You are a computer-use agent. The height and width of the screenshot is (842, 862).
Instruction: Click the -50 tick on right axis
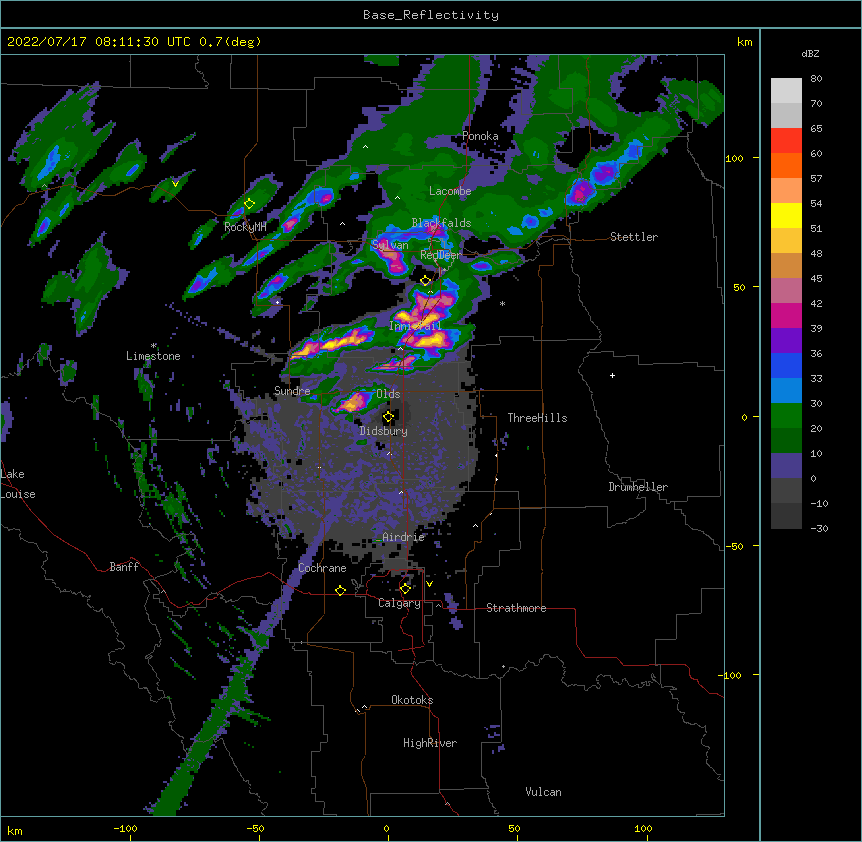[x=734, y=546]
